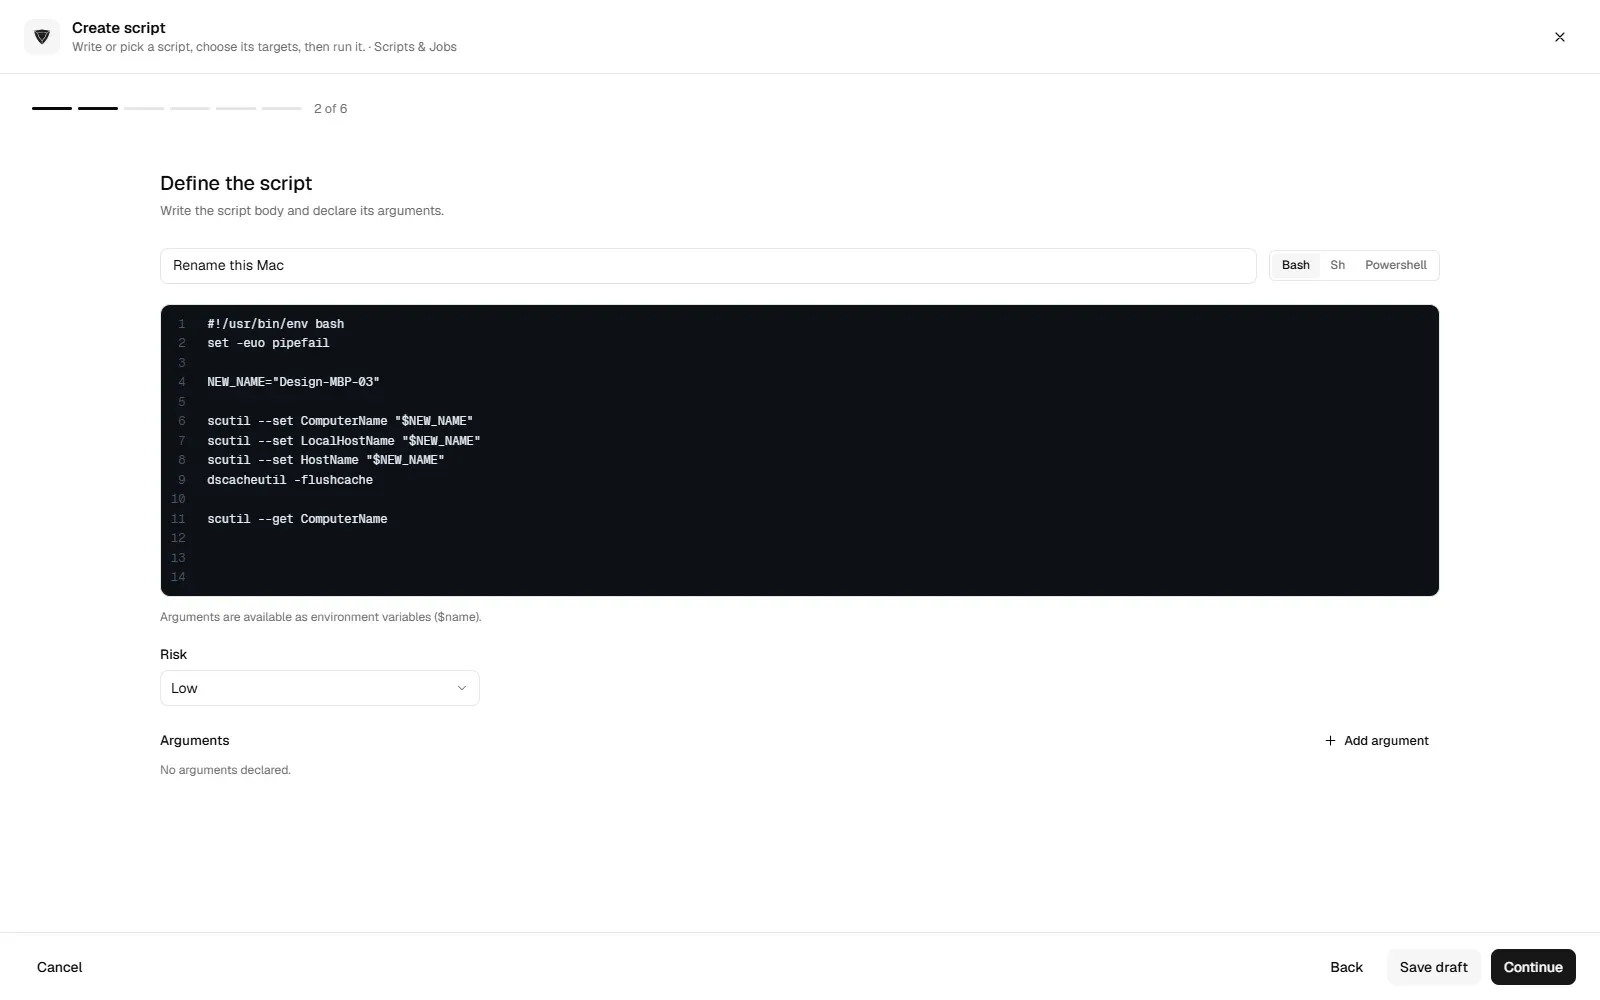Click line 'scutil --get ComputerName'
Screen dimensions: 1600x1000
point(297,519)
